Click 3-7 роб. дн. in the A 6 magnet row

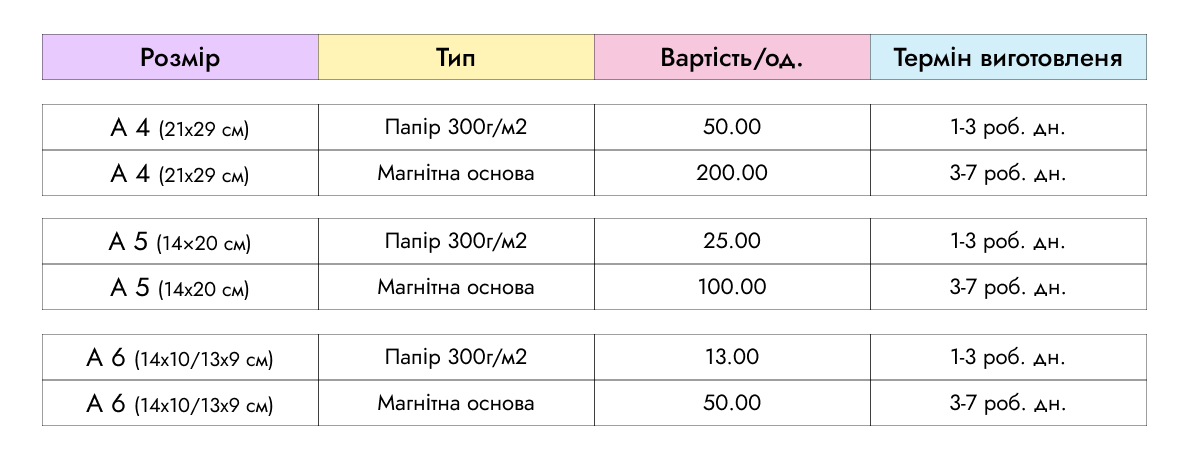click(x=1008, y=403)
